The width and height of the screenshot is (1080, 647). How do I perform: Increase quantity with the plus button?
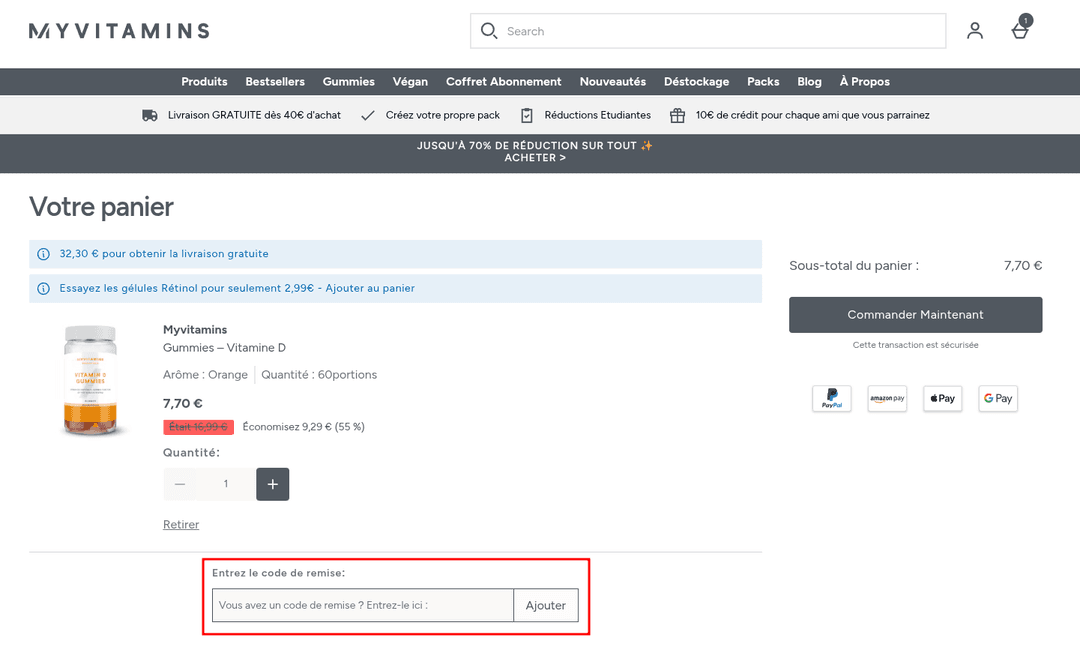273,484
